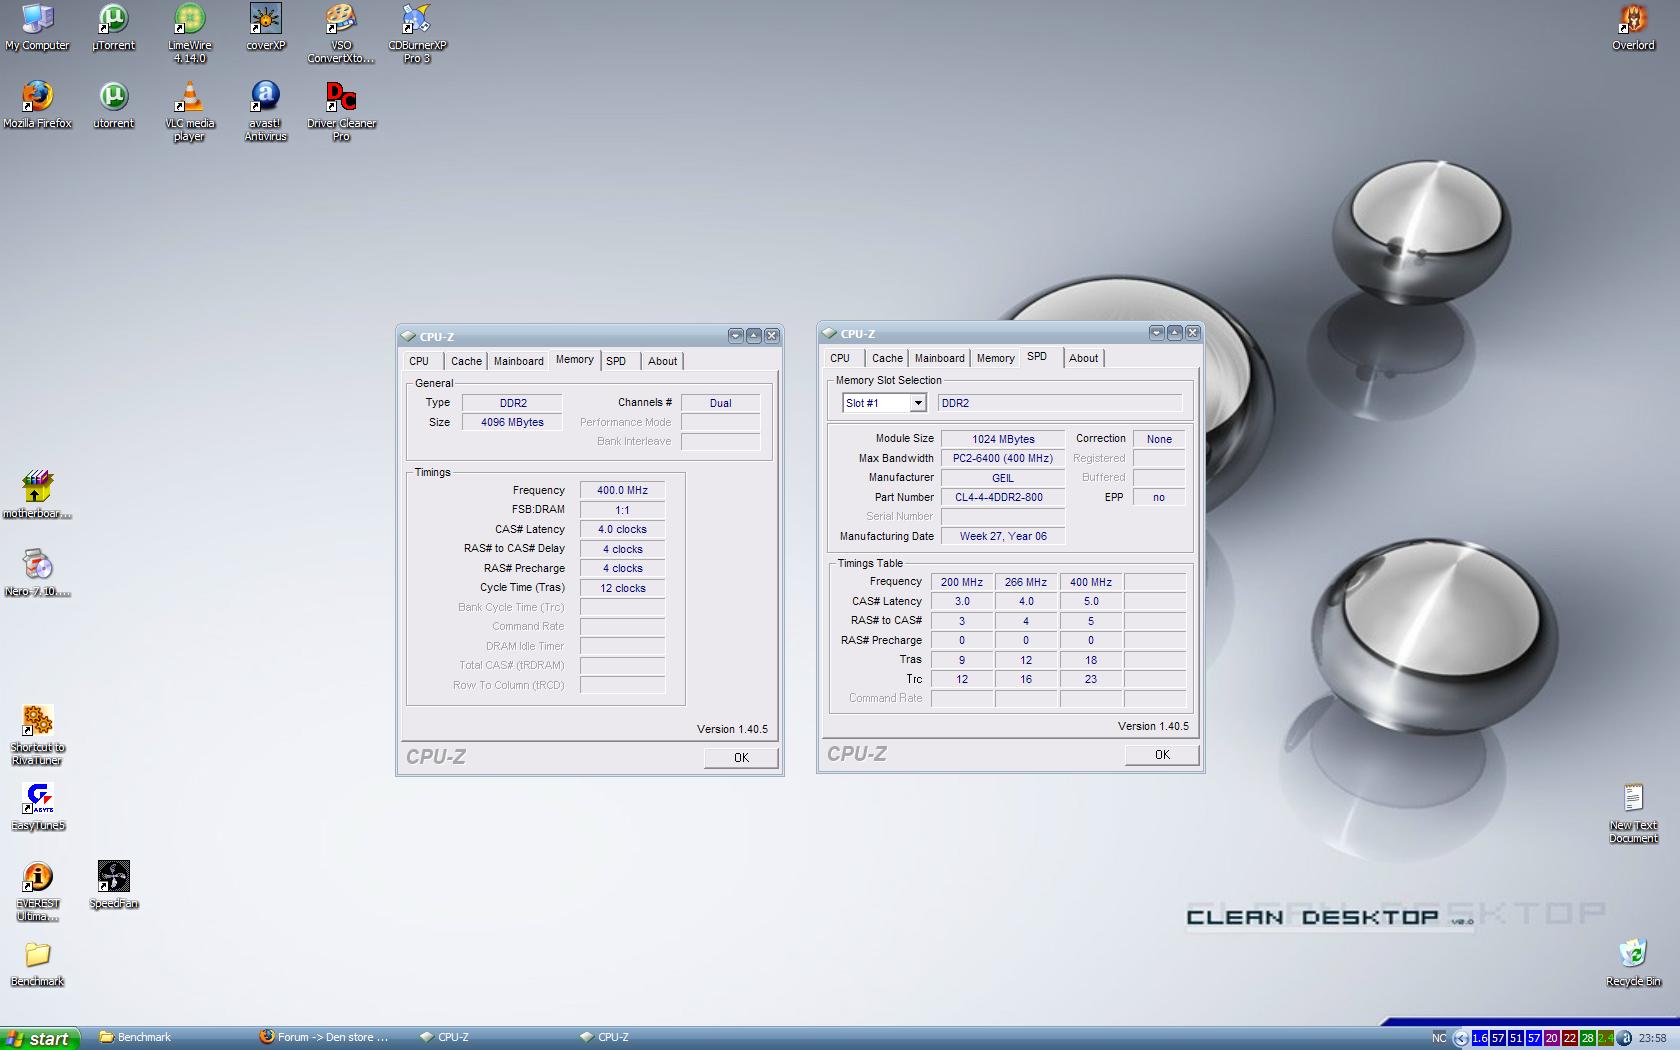Launch EasyTune5 desktop icon
Viewport: 1680px width, 1050px height.
(x=37, y=807)
